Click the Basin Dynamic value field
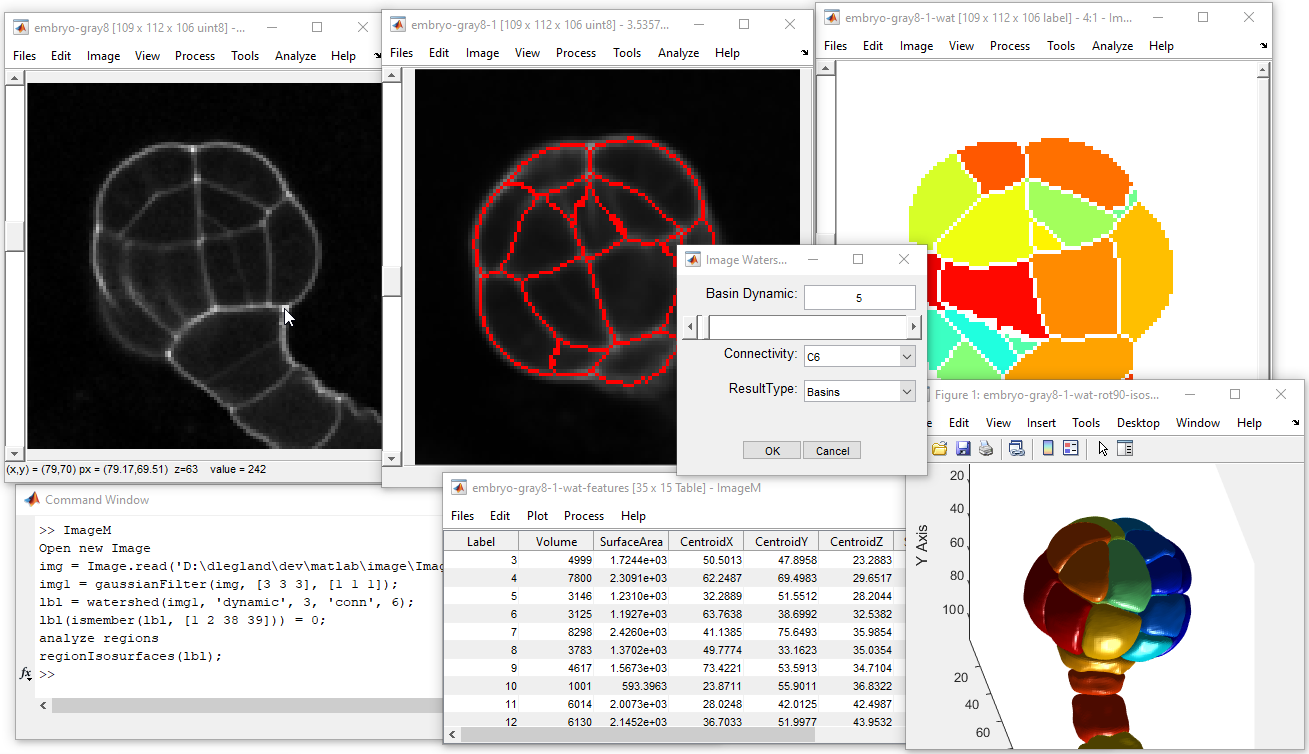 859,298
